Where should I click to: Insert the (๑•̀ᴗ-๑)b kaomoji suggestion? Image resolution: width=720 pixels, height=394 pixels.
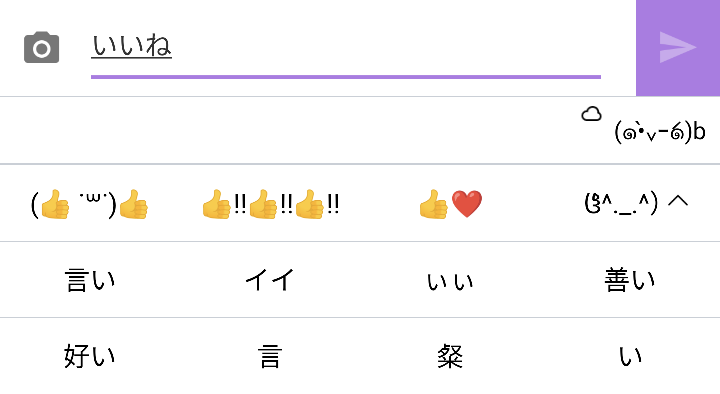660,133
